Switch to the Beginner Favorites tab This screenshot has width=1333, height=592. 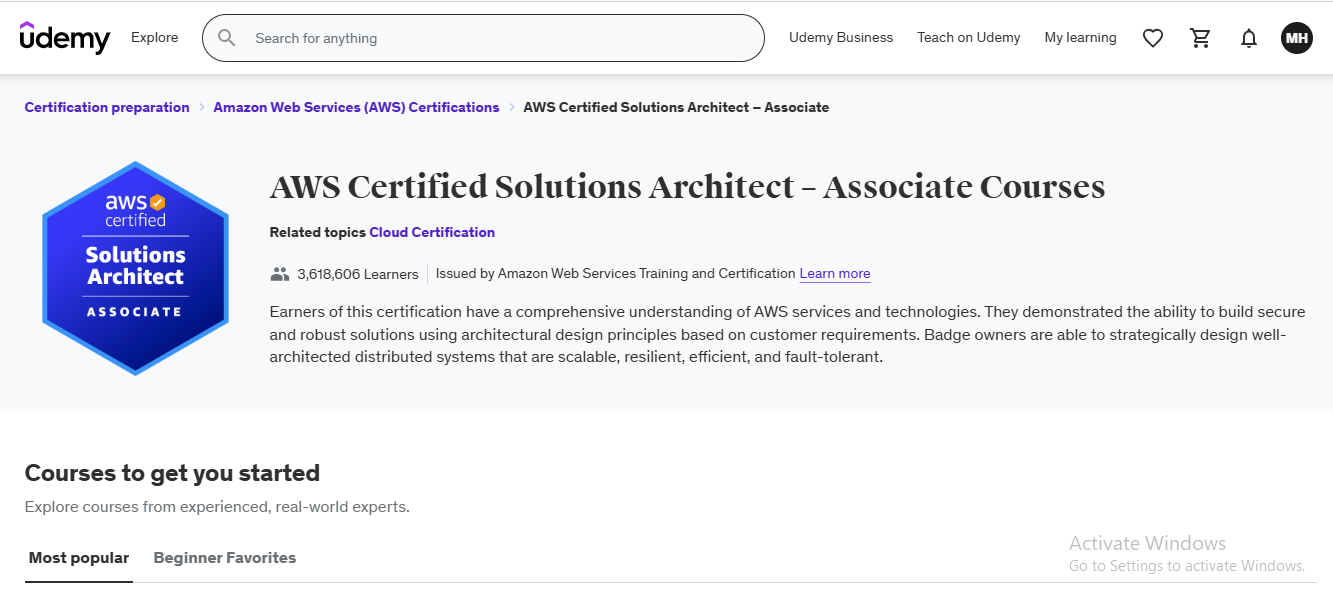click(225, 558)
